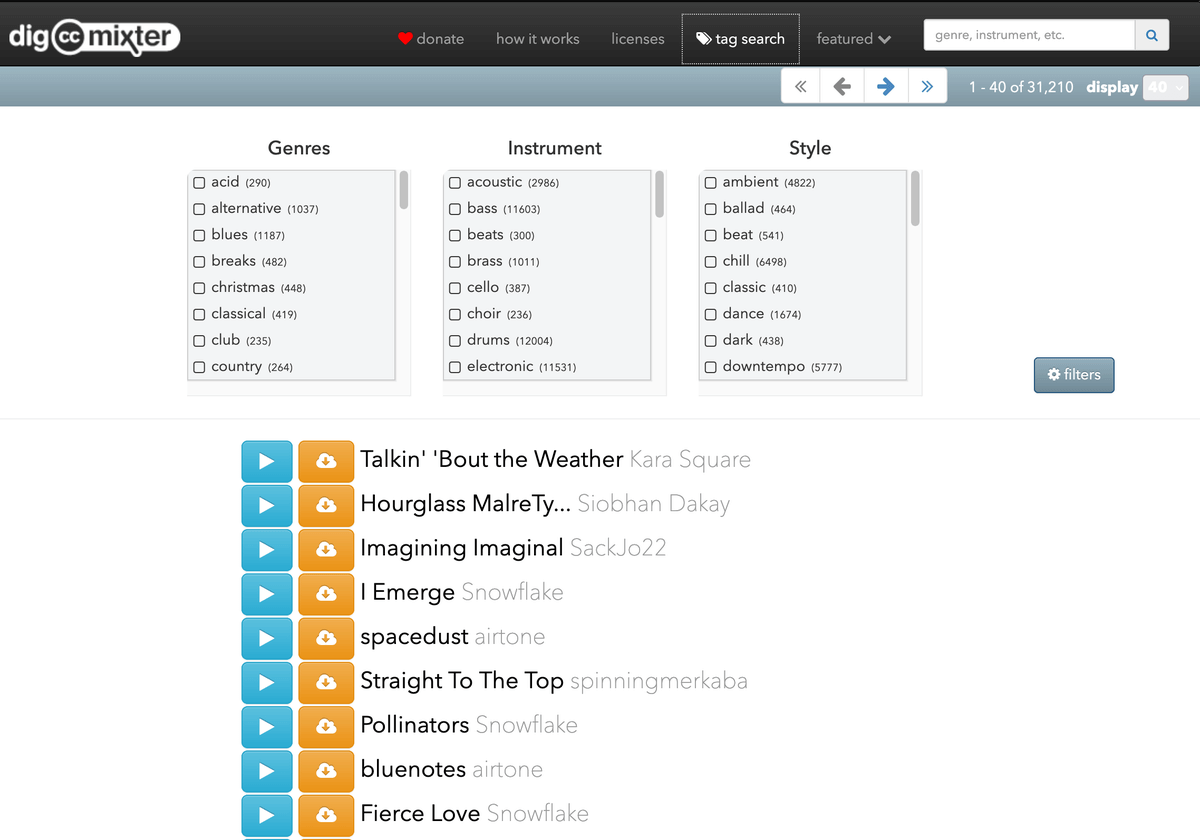1200x840 pixels.
Task: Open the filters panel button
Action: click(x=1073, y=375)
